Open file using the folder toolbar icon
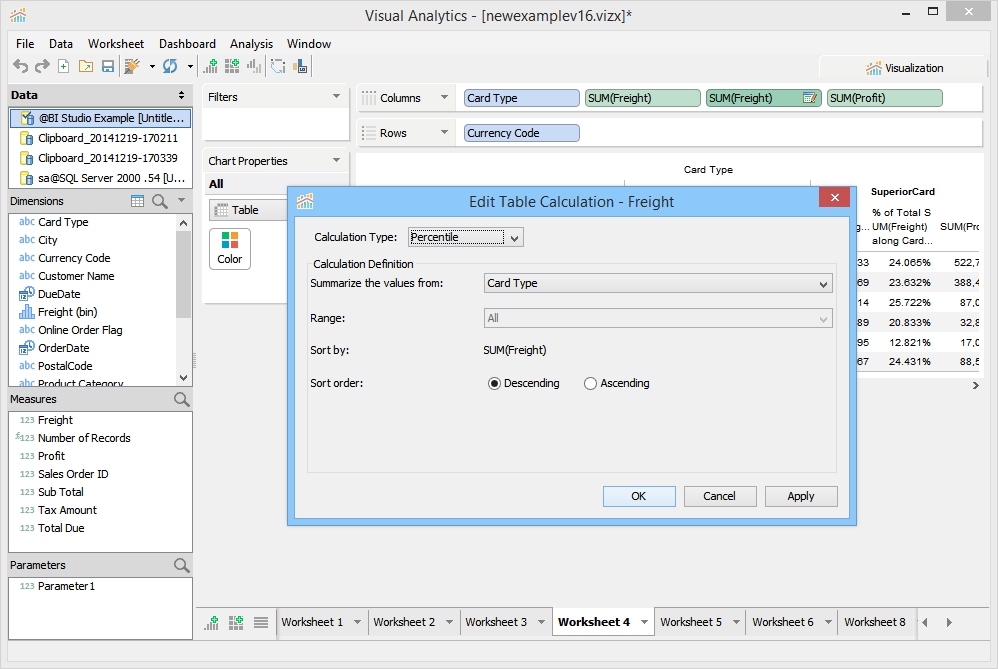998x669 pixels. tap(86, 66)
